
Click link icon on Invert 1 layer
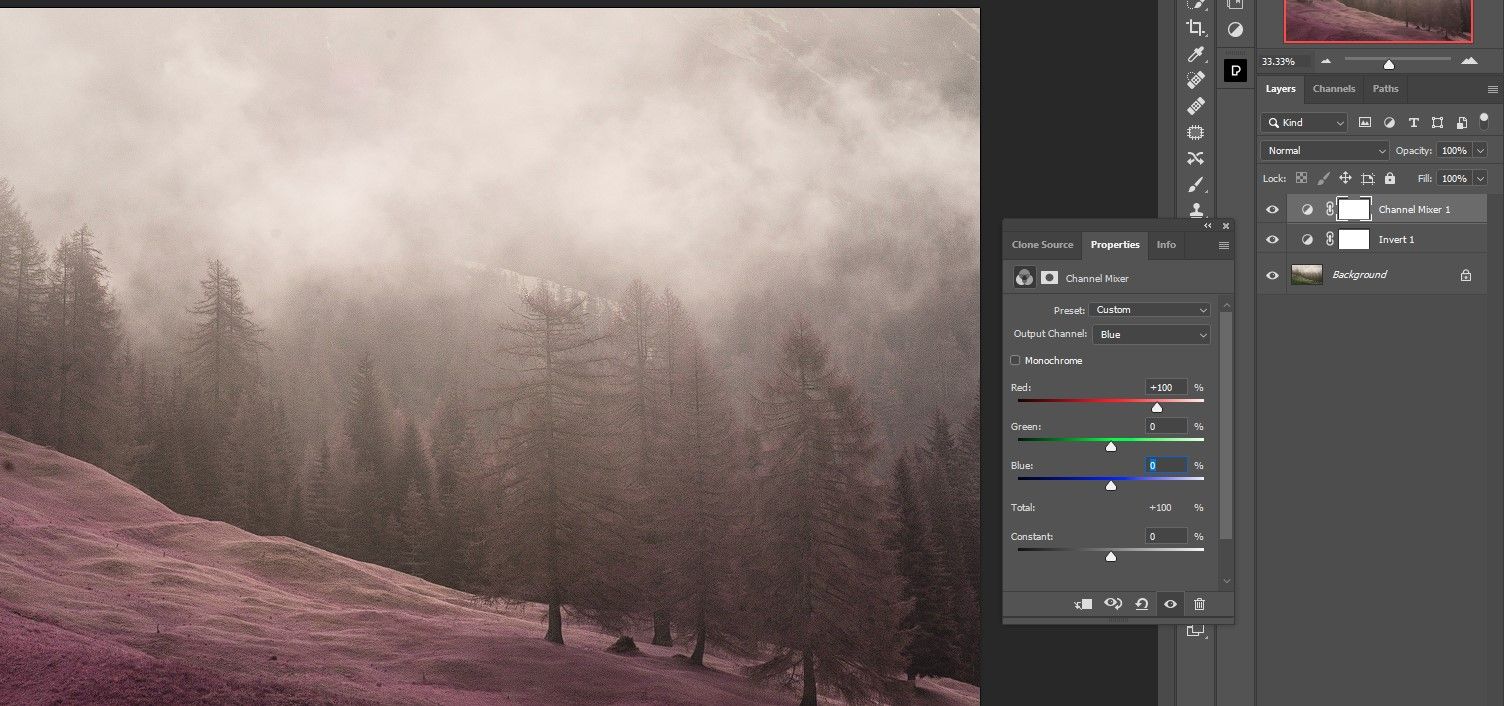point(1330,240)
